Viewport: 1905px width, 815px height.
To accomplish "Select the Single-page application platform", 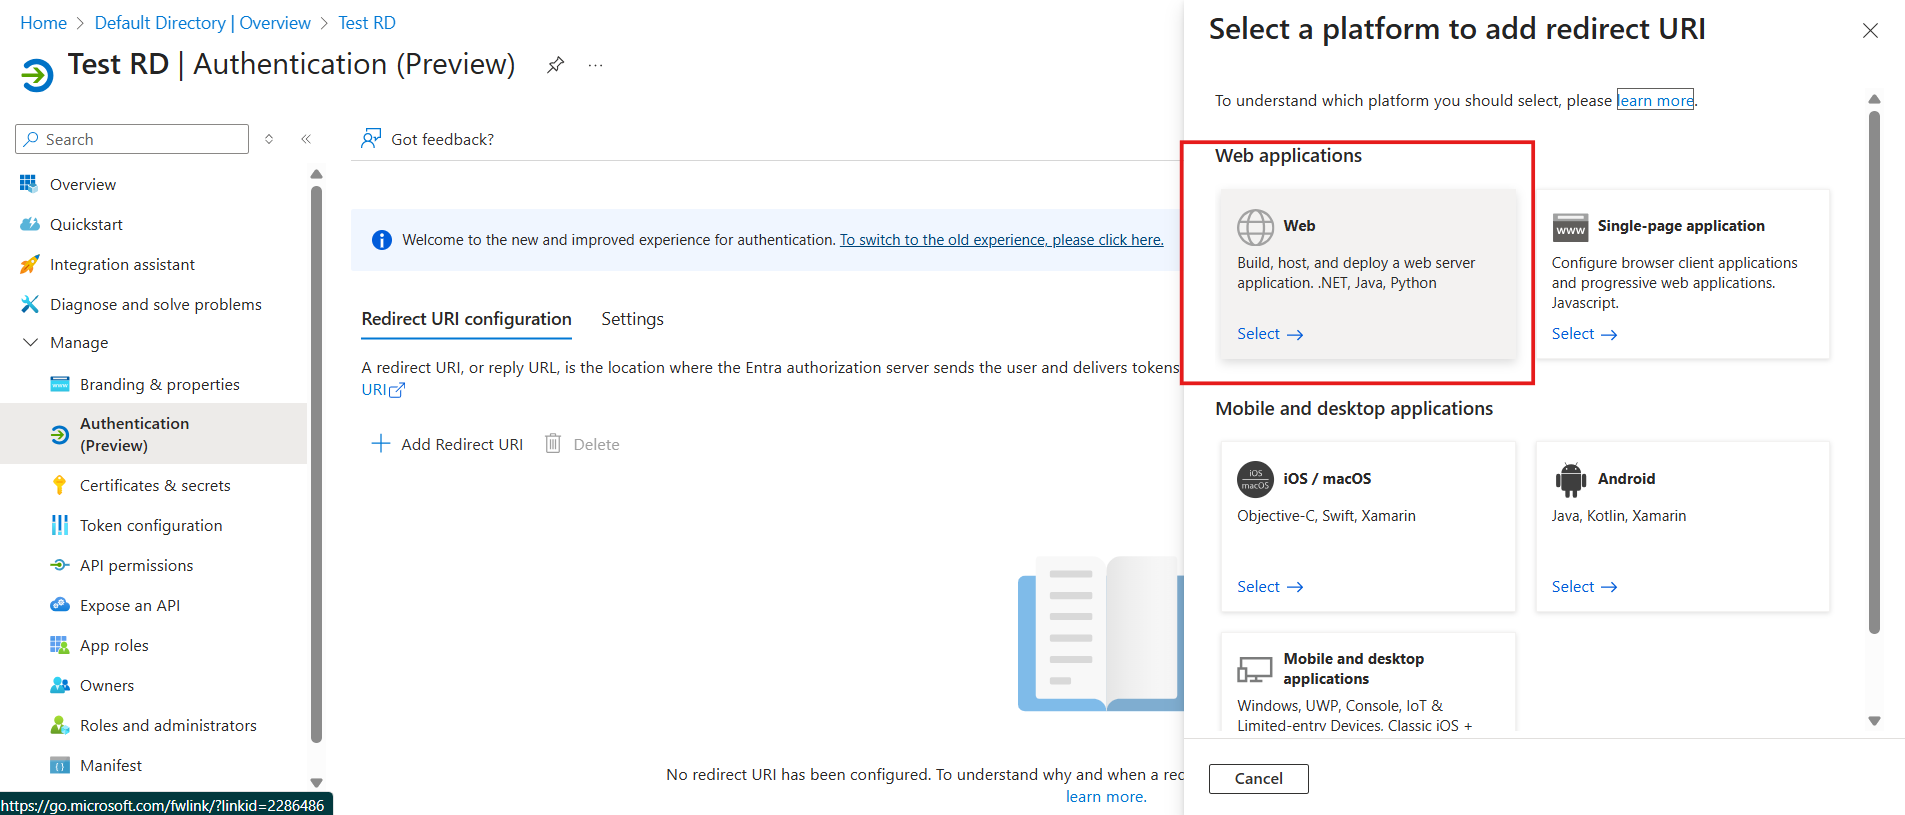I will click(x=1583, y=334).
